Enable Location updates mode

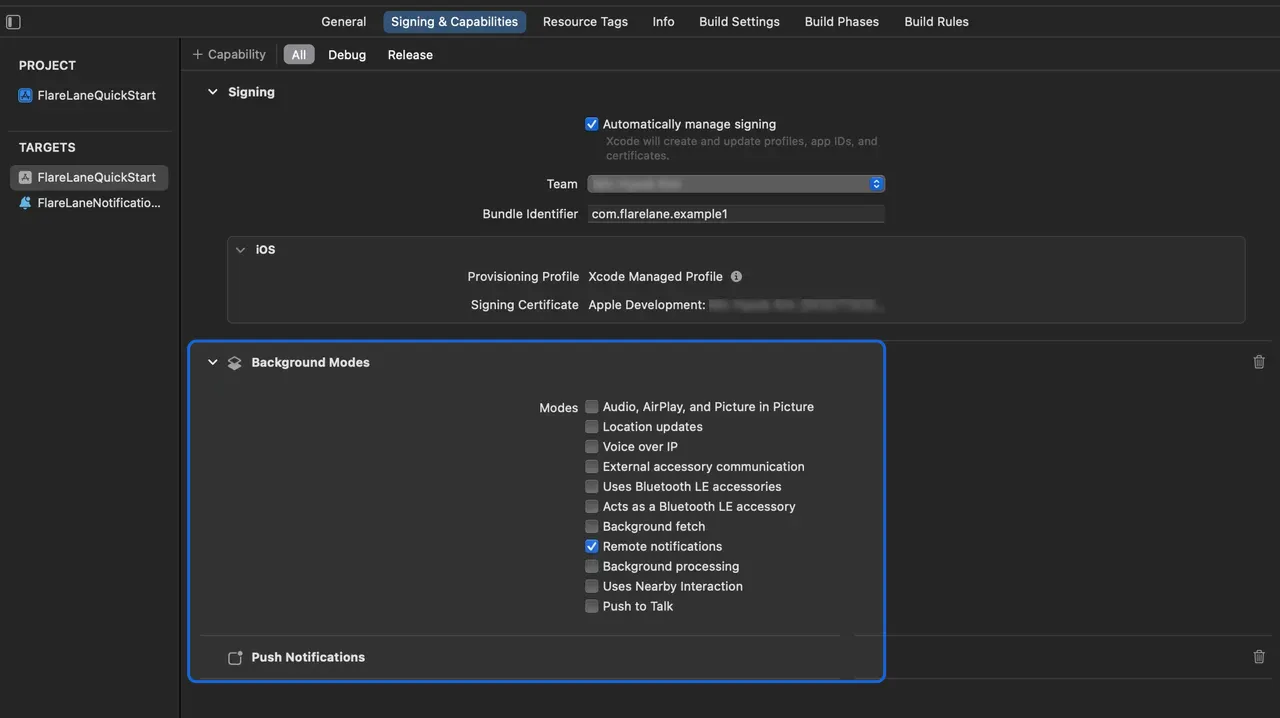pyautogui.click(x=592, y=427)
